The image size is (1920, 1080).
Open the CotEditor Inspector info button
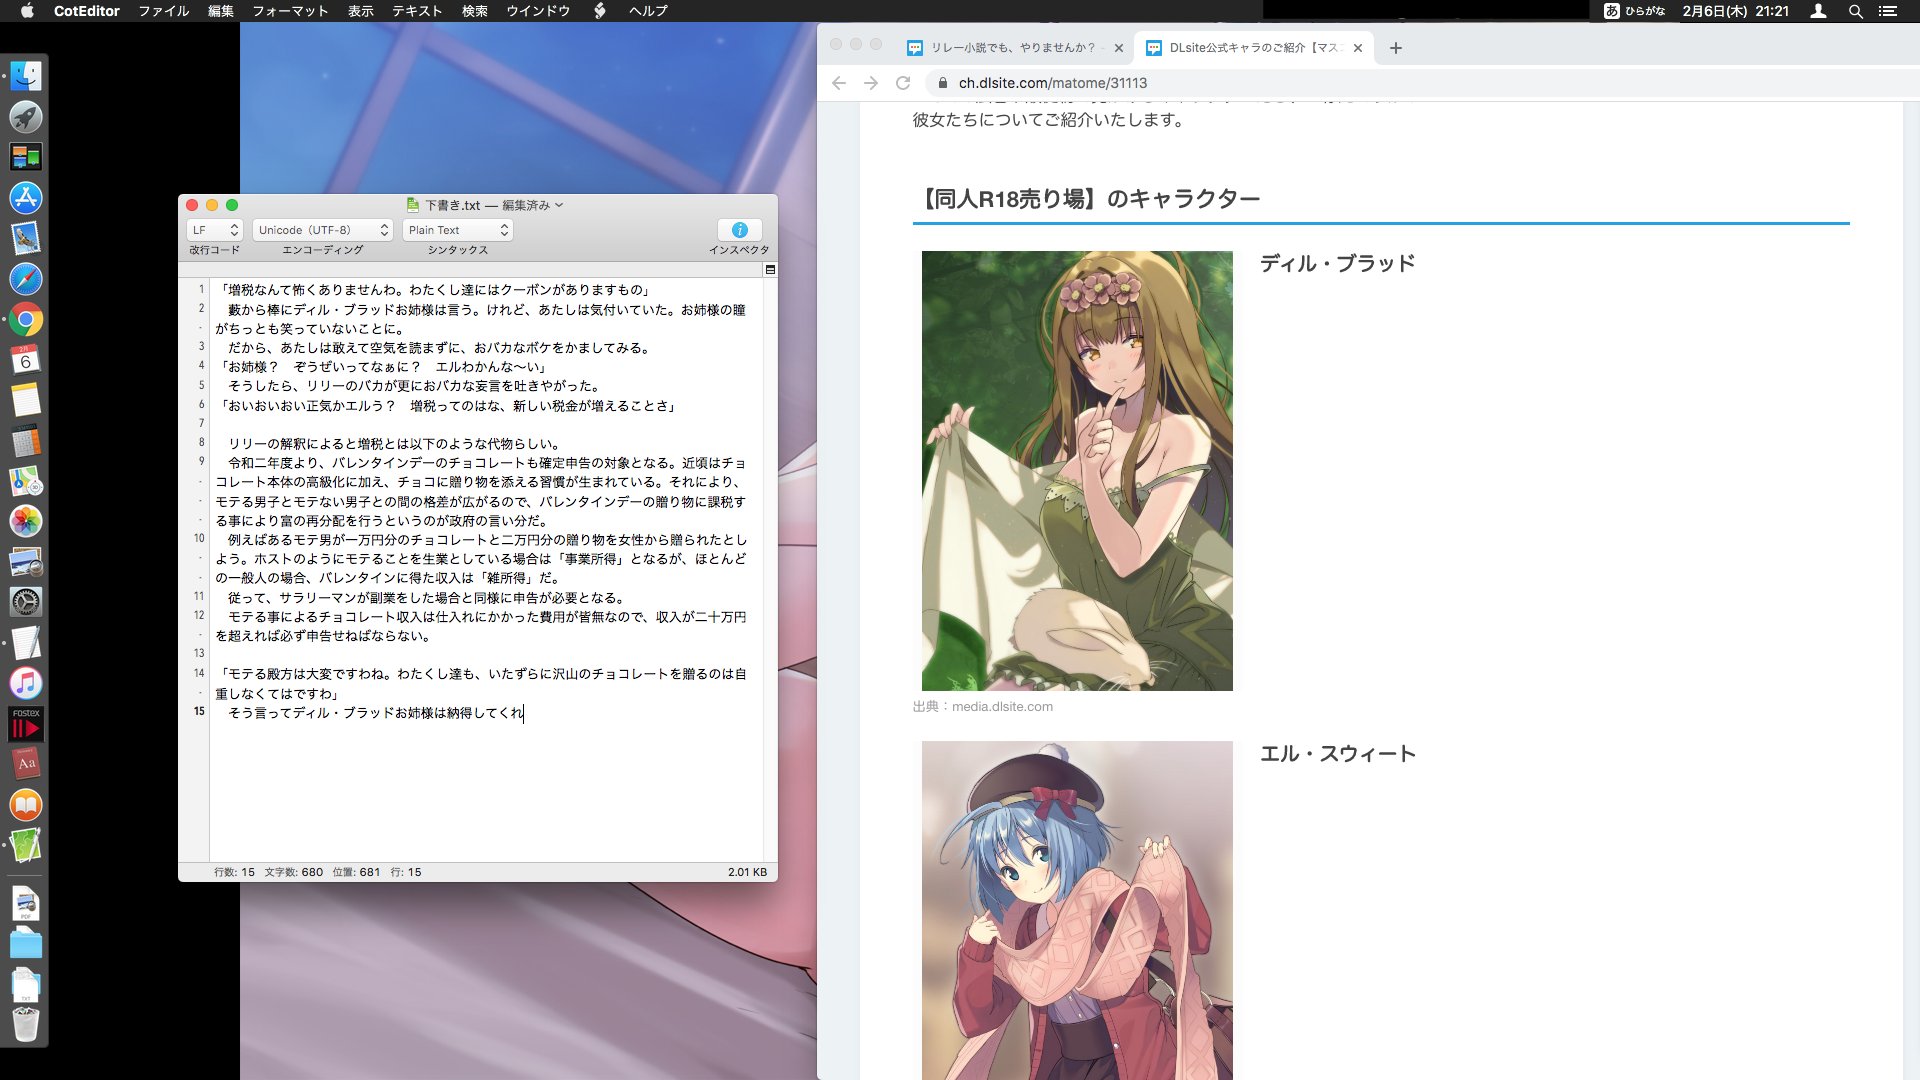pyautogui.click(x=739, y=230)
